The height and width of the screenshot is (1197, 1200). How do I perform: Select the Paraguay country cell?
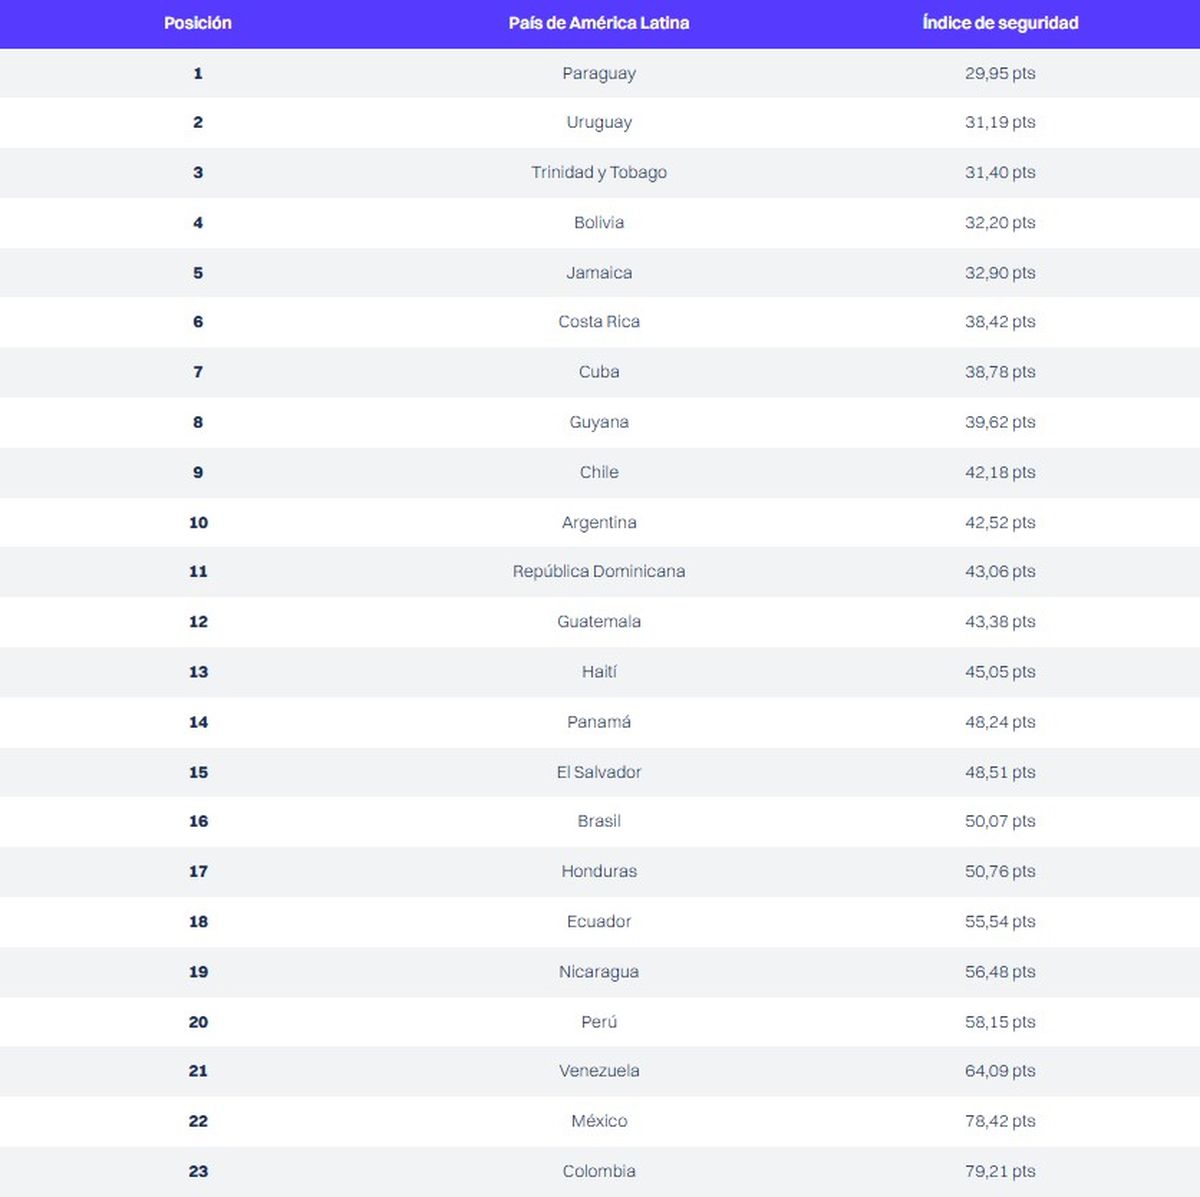598,73
